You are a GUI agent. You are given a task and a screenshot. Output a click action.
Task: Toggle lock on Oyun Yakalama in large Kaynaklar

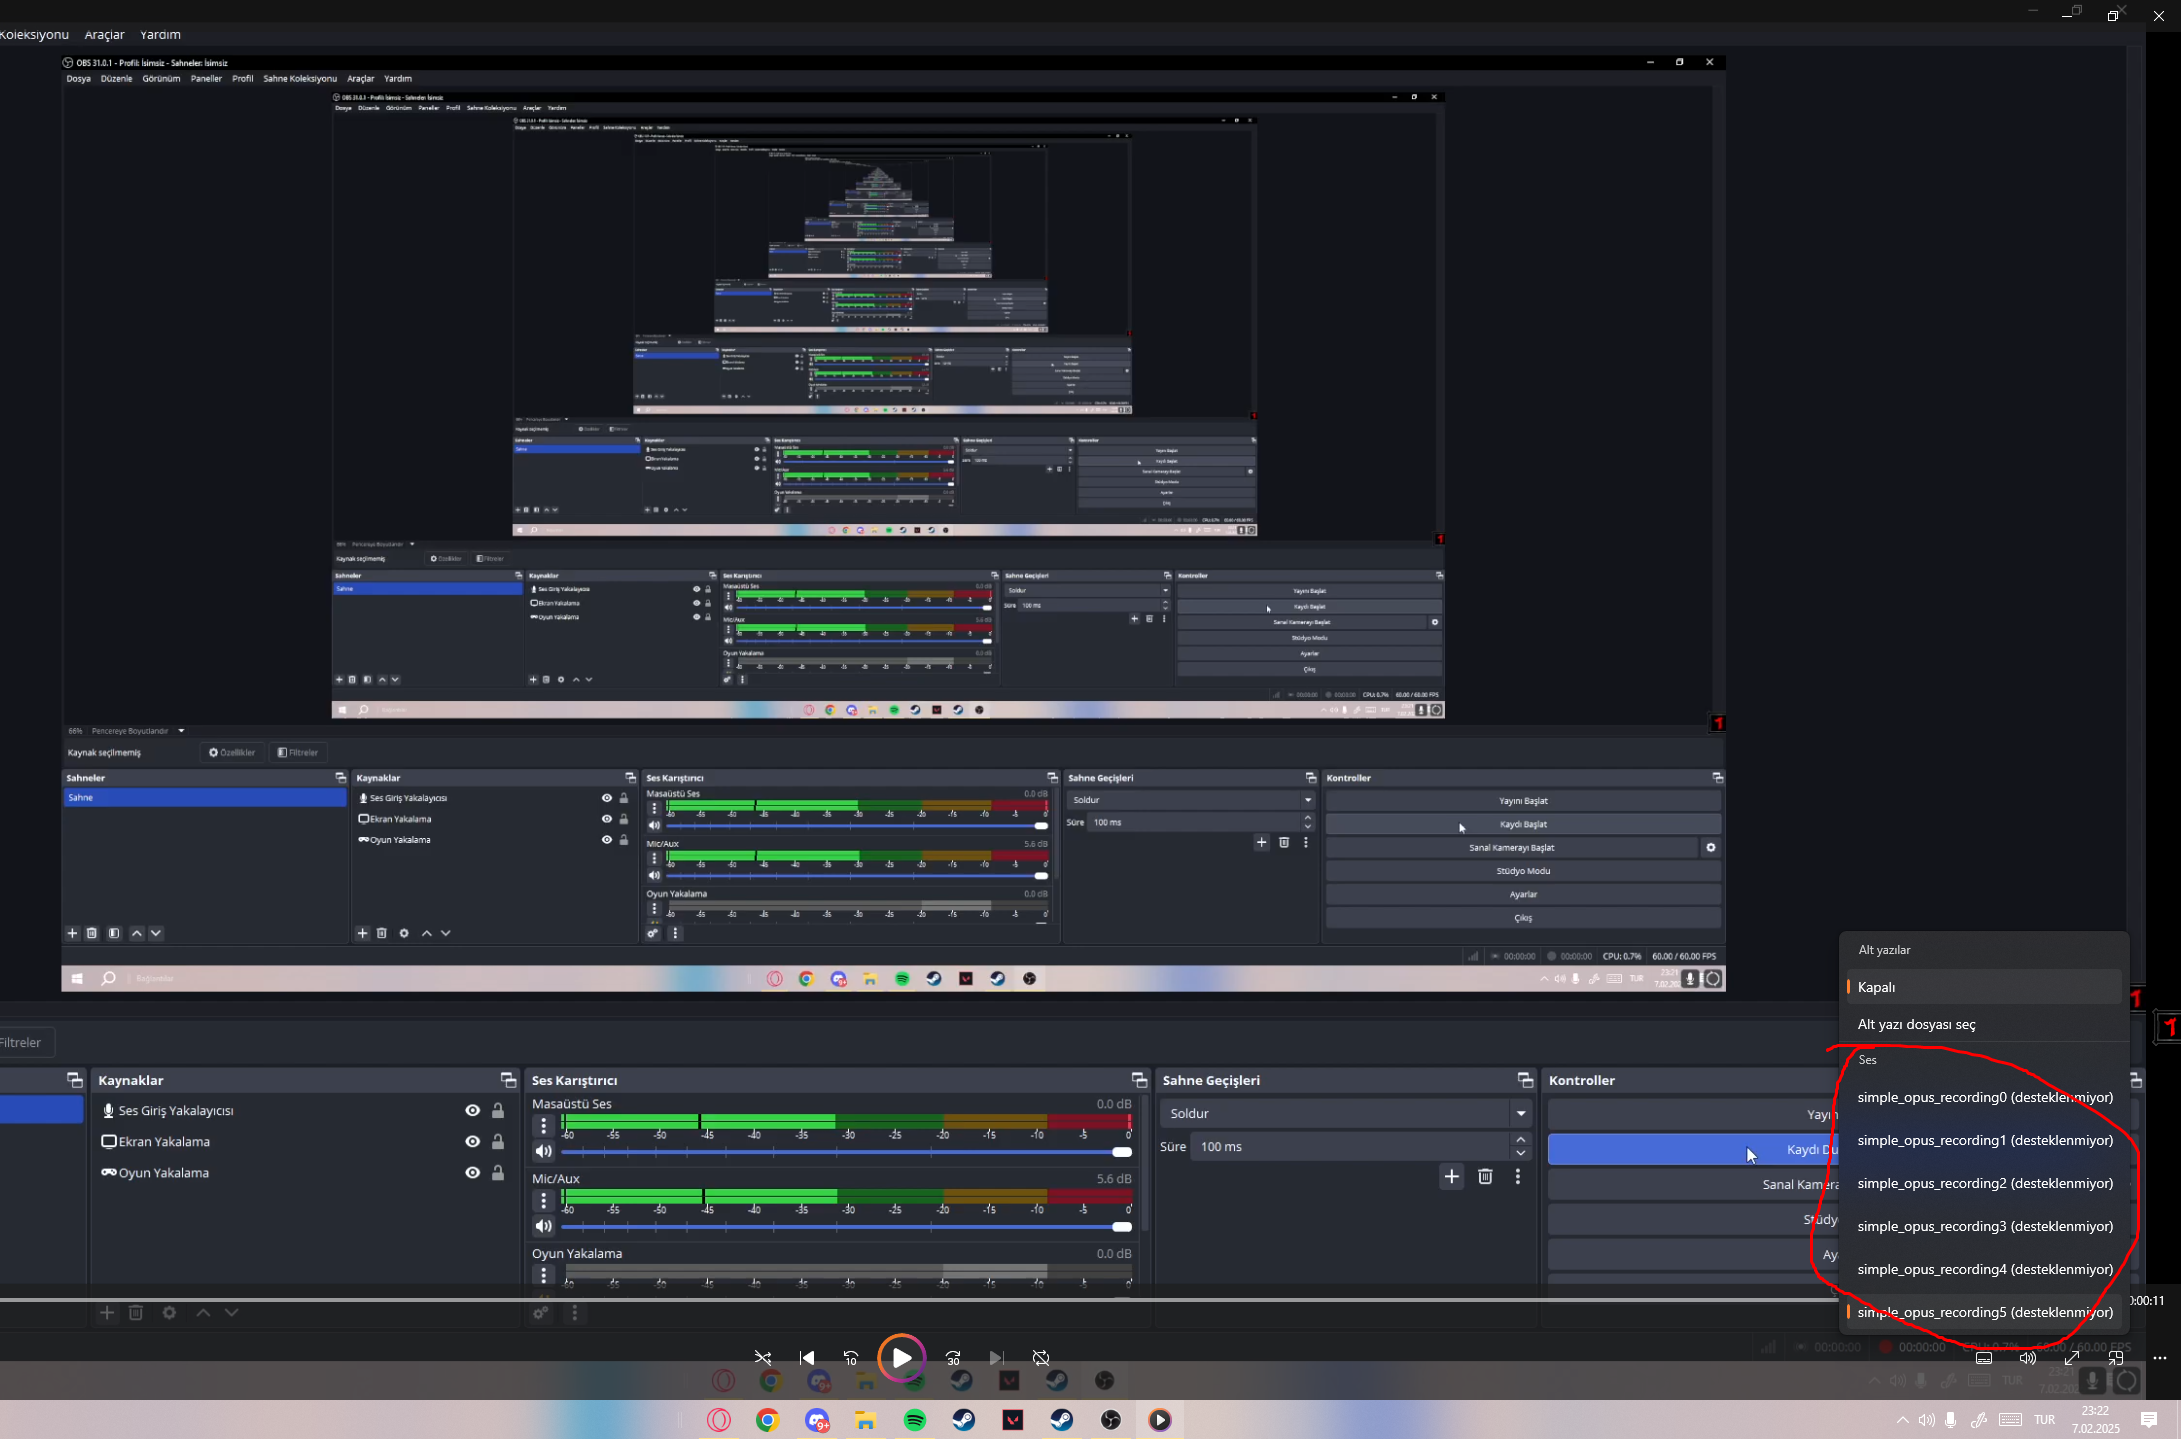pos(498,1172)
